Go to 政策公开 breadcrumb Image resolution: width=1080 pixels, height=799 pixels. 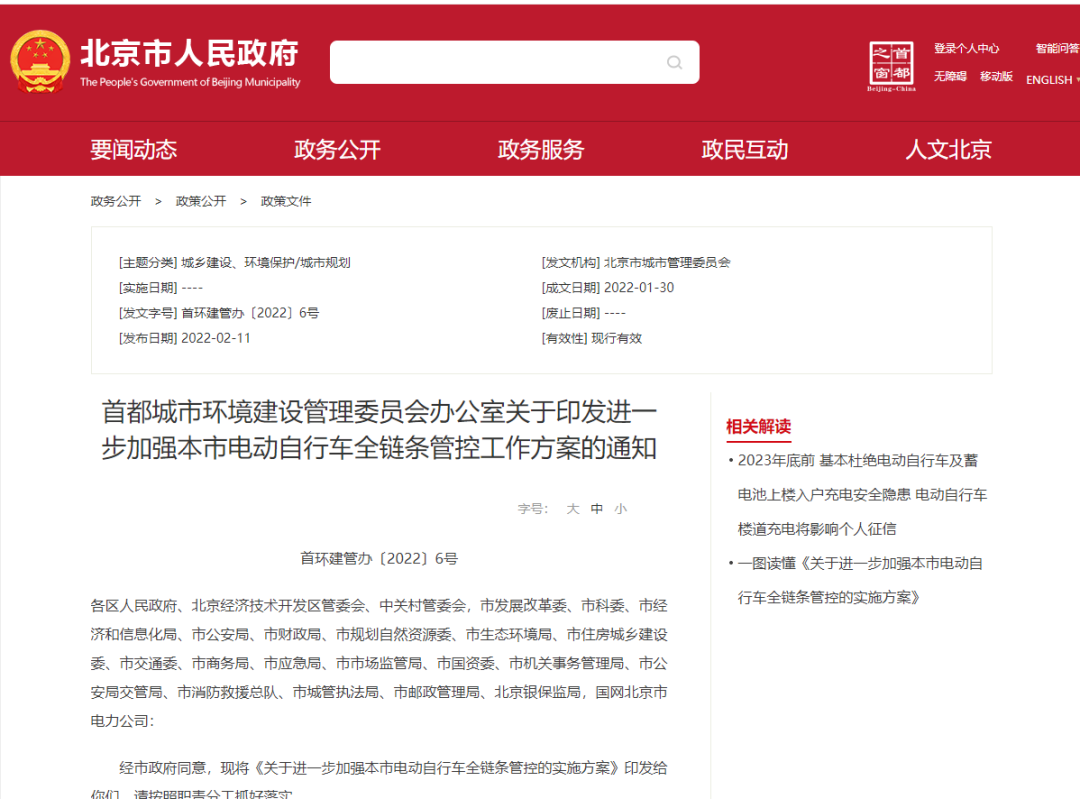point(200,201)
